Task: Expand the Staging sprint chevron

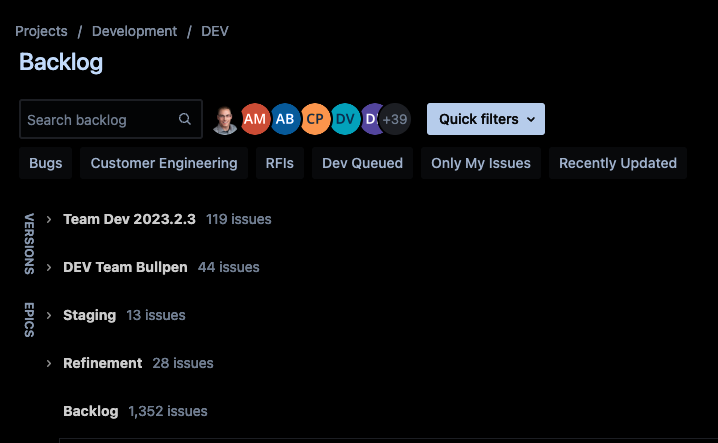Action: point(49,315)
